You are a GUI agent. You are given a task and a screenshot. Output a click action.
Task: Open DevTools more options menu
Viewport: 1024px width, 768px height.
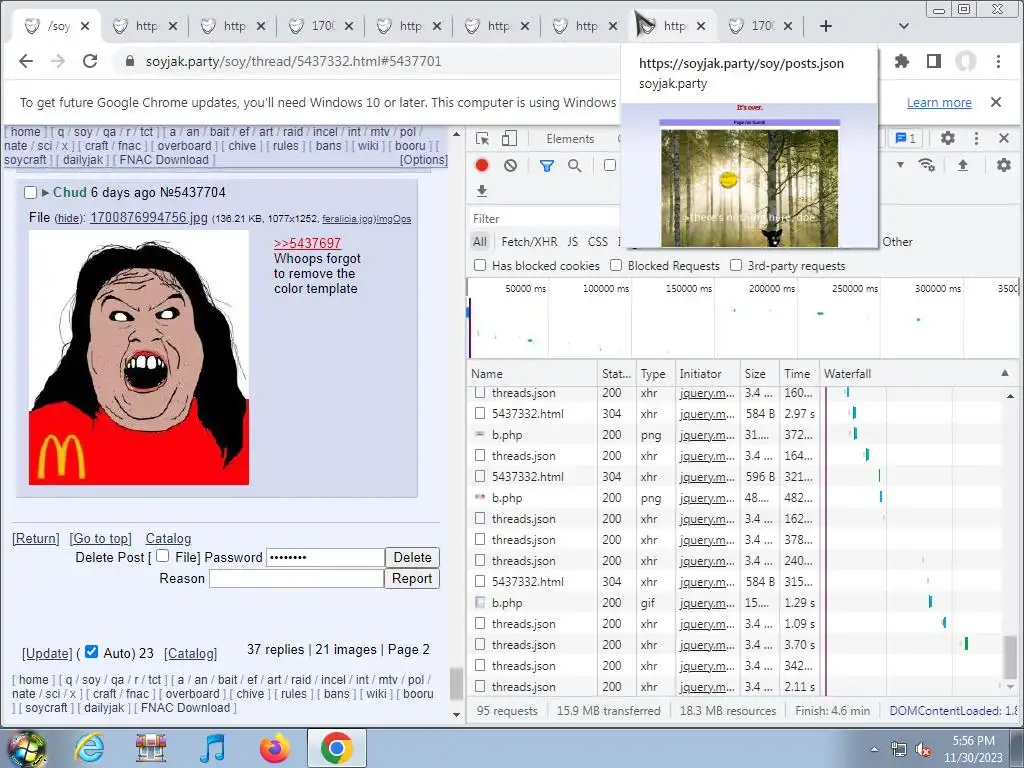[976, 138]
